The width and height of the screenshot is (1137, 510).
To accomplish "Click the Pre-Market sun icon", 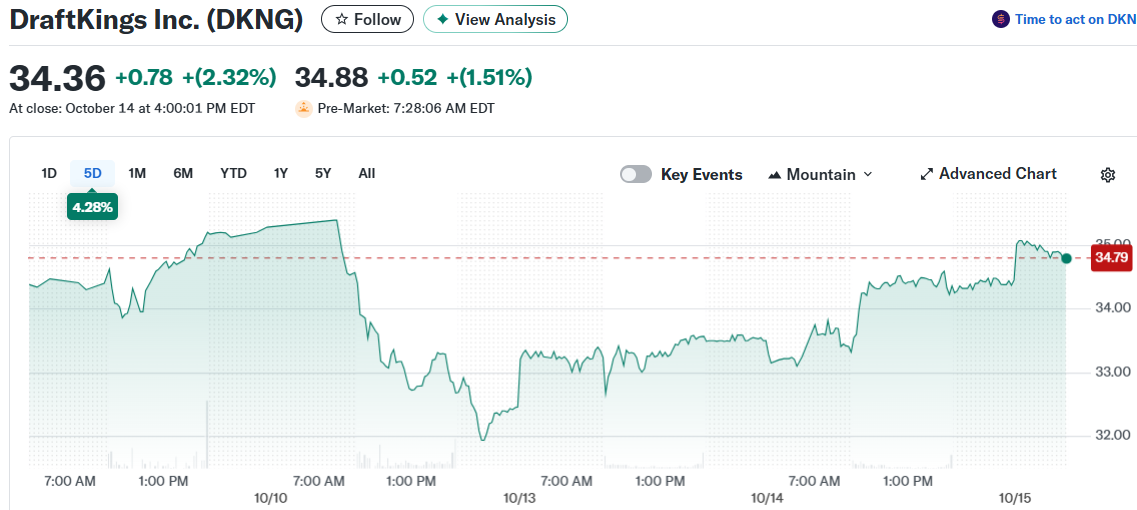I will pyautogui.click(x=304, y=108).
